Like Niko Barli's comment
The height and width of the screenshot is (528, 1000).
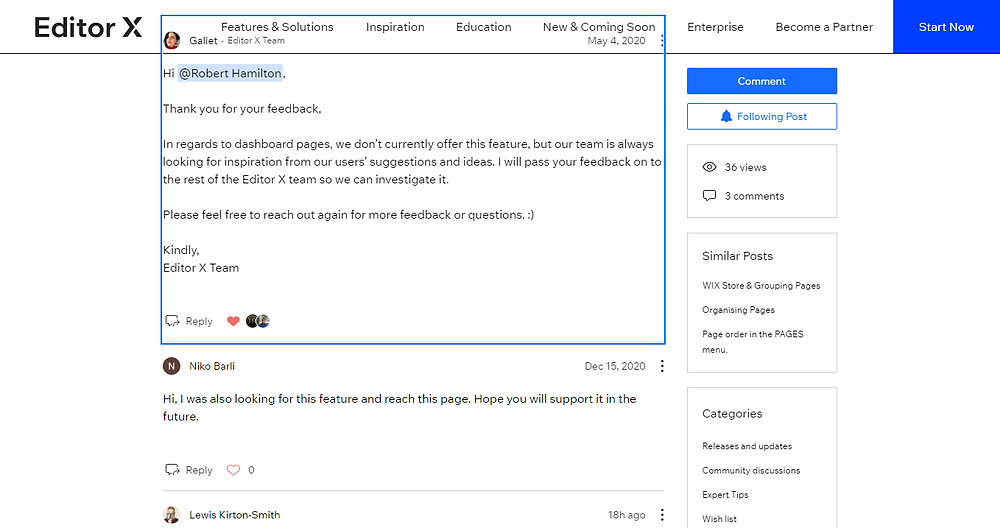(233, 470)
